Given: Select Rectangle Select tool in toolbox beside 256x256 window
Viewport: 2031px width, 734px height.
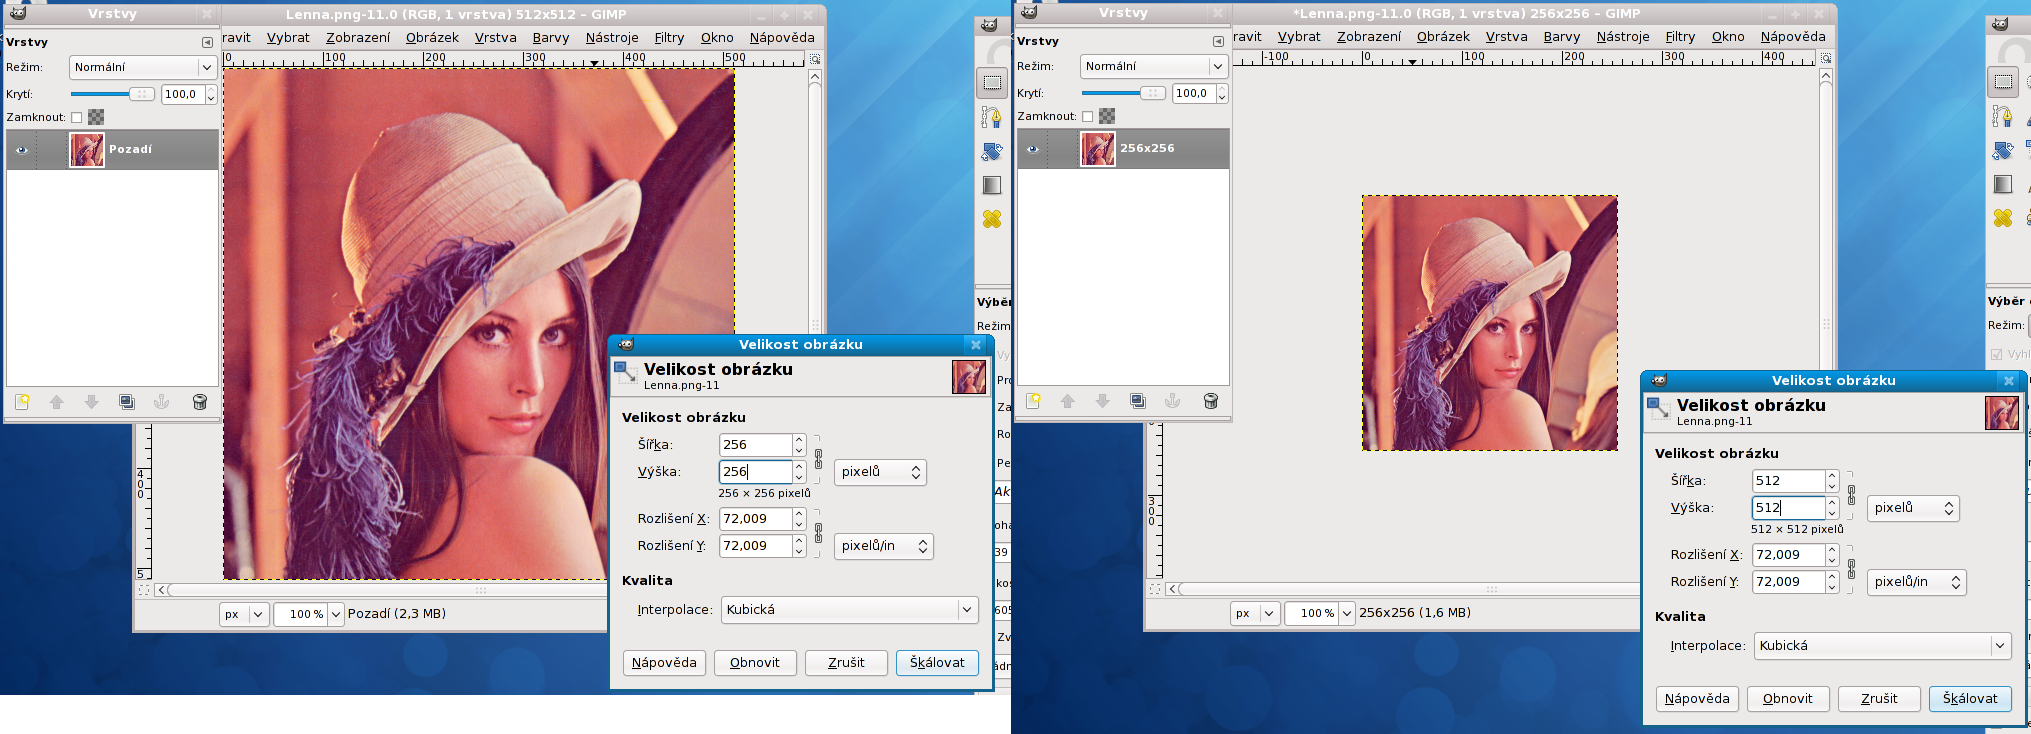Looking at the screenshot, I should coord(2003,82).
